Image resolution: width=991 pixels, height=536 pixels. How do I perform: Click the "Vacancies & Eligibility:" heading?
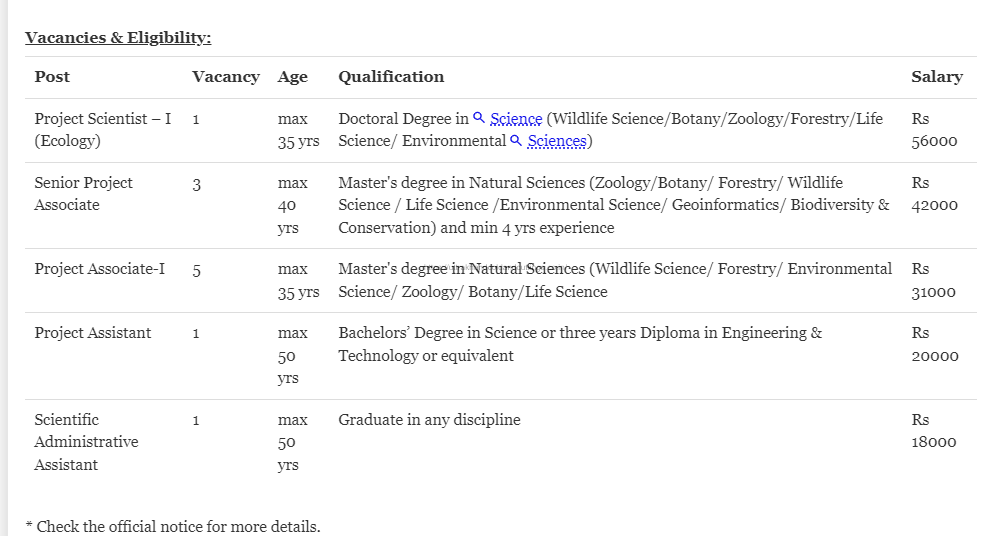pos(118,38)
